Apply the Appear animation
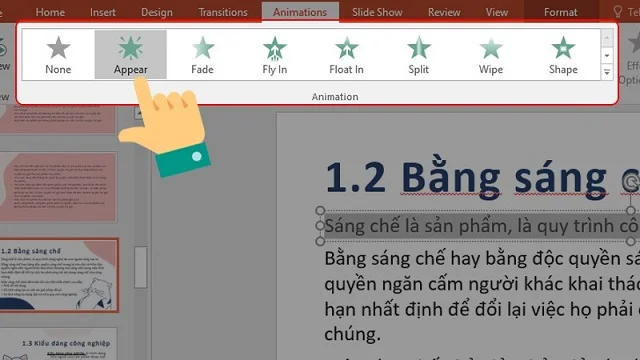 (131, 54)
